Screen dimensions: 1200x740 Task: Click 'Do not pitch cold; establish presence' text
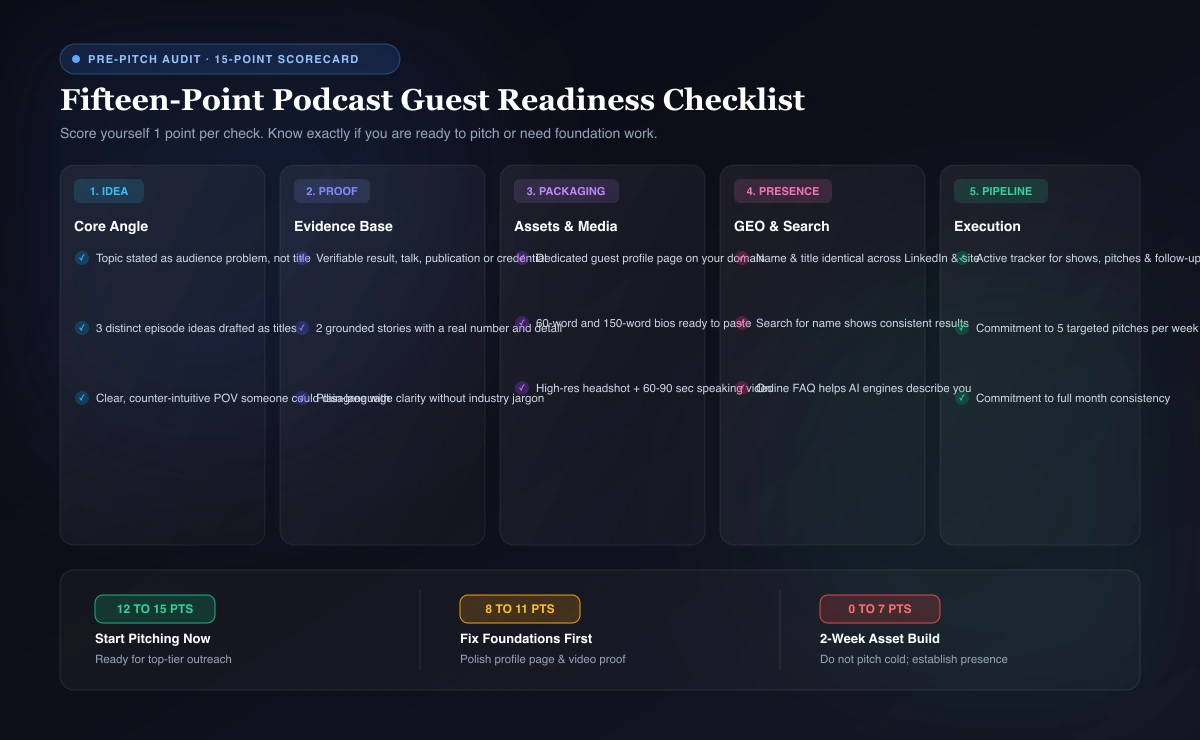pyautogui.click(x=914, y=659)
